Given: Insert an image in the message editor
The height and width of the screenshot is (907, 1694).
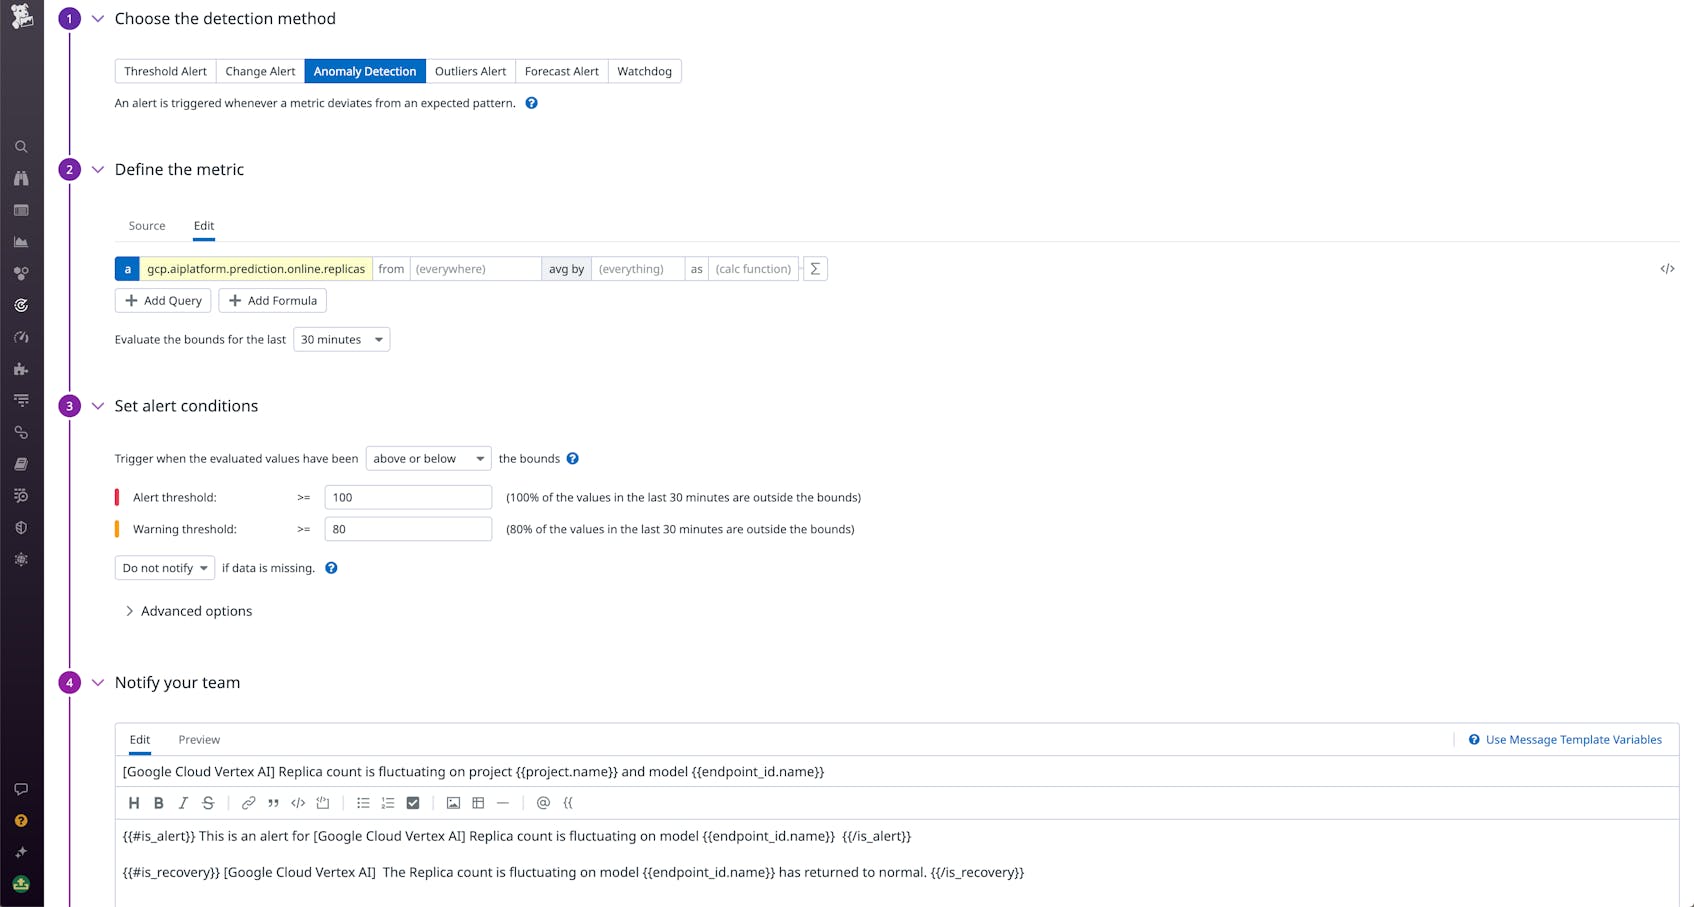Looking at the screenshot, I should 453,803.
